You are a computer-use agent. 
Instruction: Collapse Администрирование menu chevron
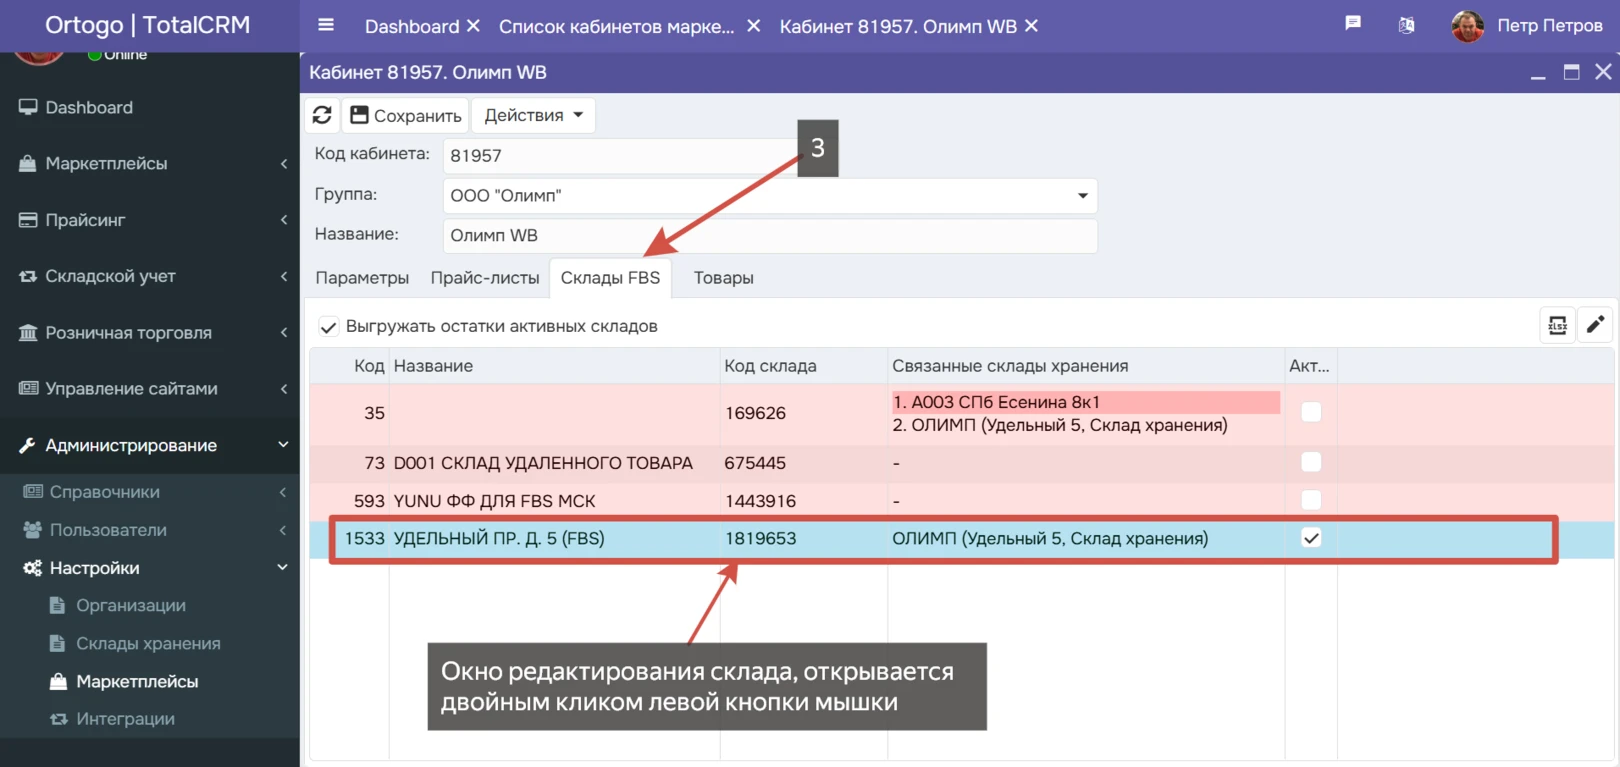[283, 445]
